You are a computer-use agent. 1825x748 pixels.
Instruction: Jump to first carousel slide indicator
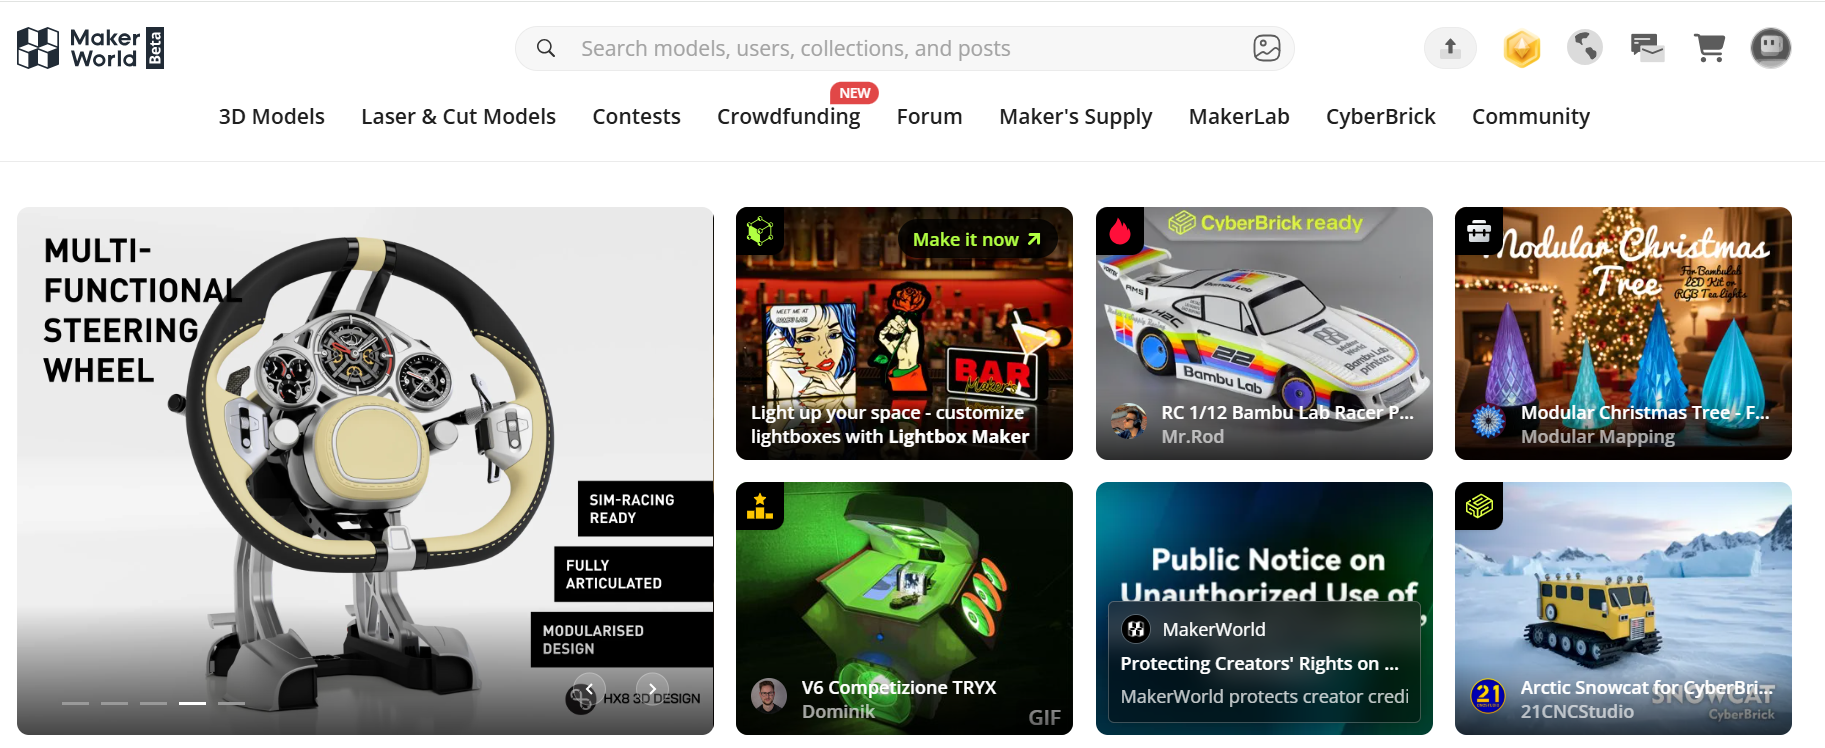75,703
